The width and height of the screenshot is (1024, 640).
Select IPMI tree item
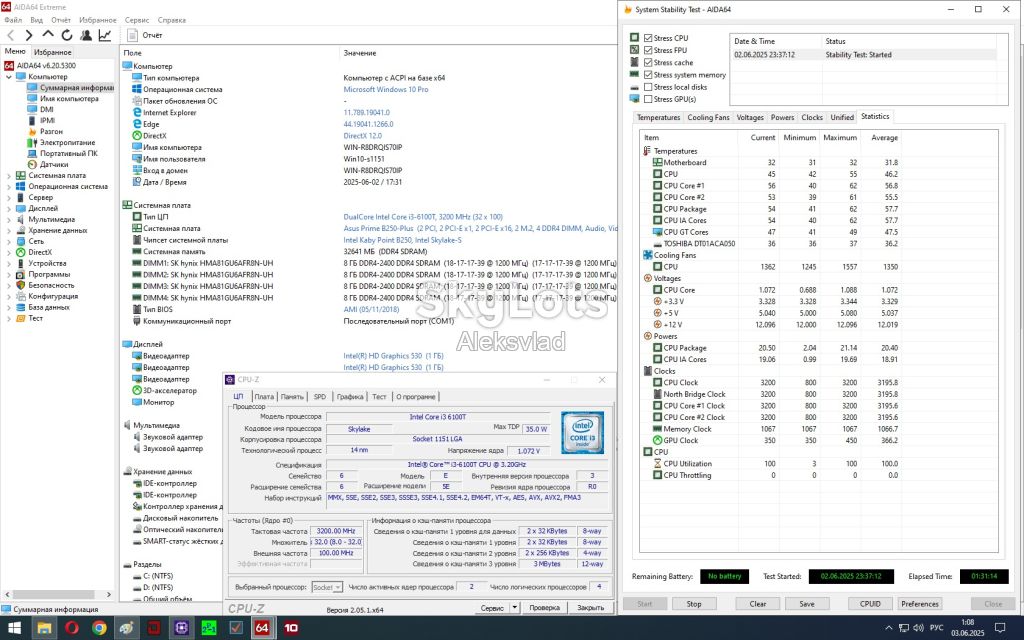coord(47,120)
